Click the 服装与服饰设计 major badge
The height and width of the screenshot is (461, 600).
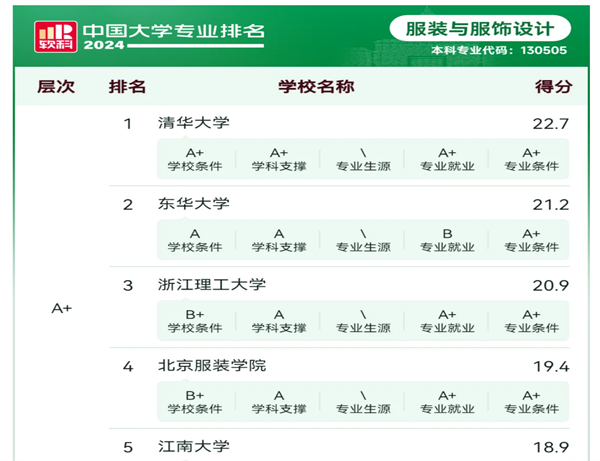[x=480, y=29]
